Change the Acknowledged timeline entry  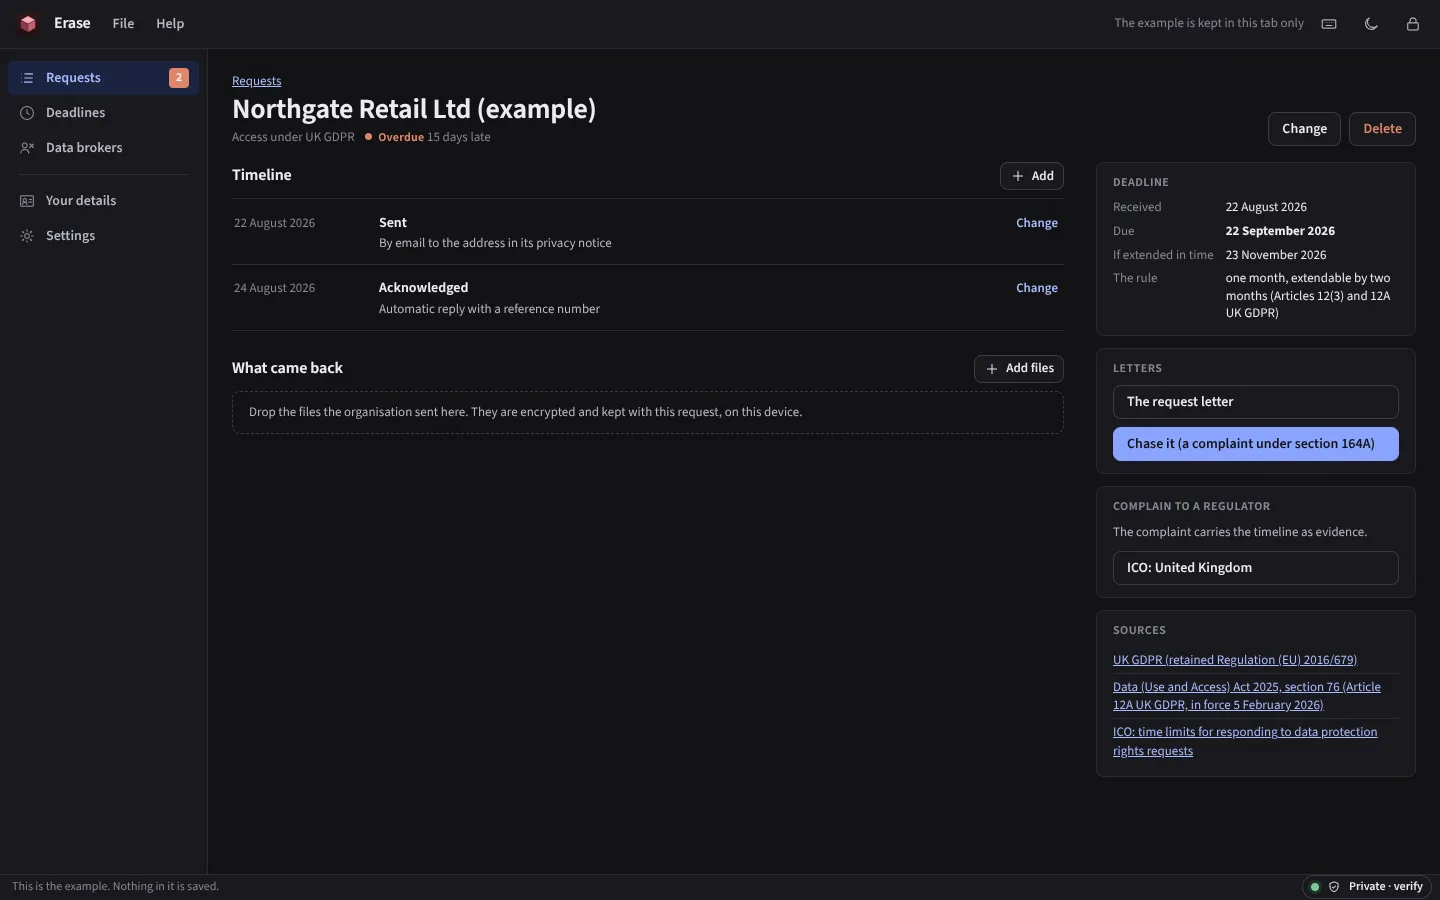pos(1037,288)
